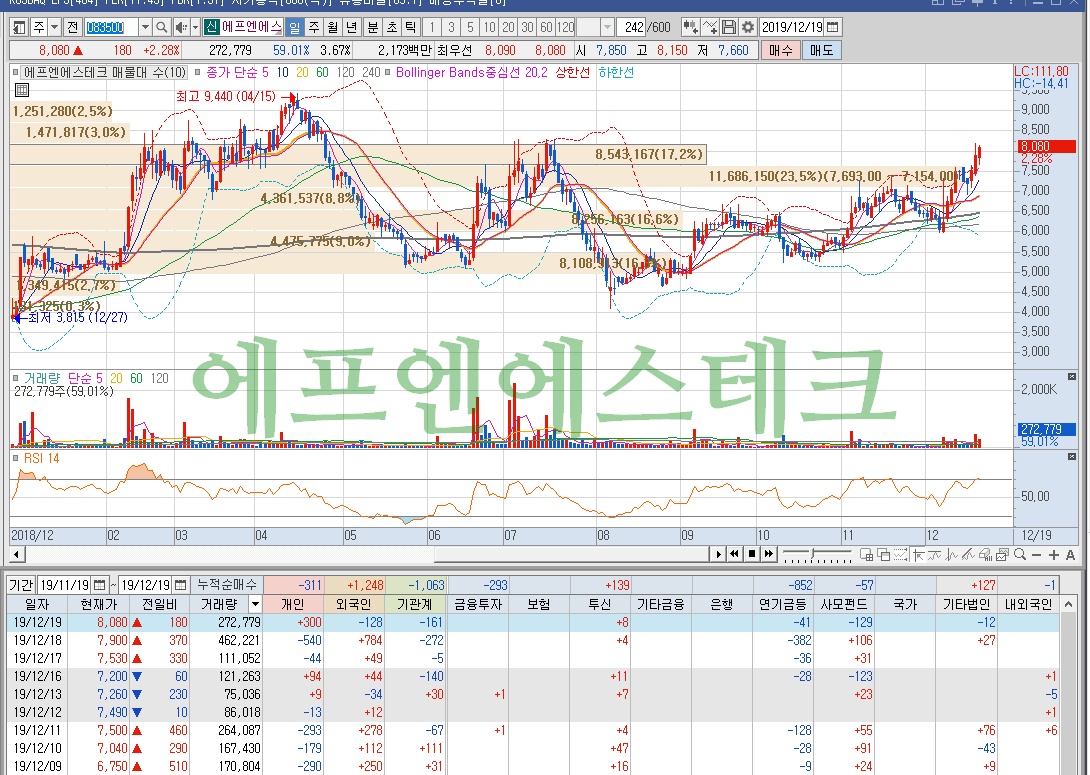This screenshot has width=1090, height=775.
Task: Click the leftmost panel layout icon in toolbar
Action: pyautogui.click(x=19, y=27)
